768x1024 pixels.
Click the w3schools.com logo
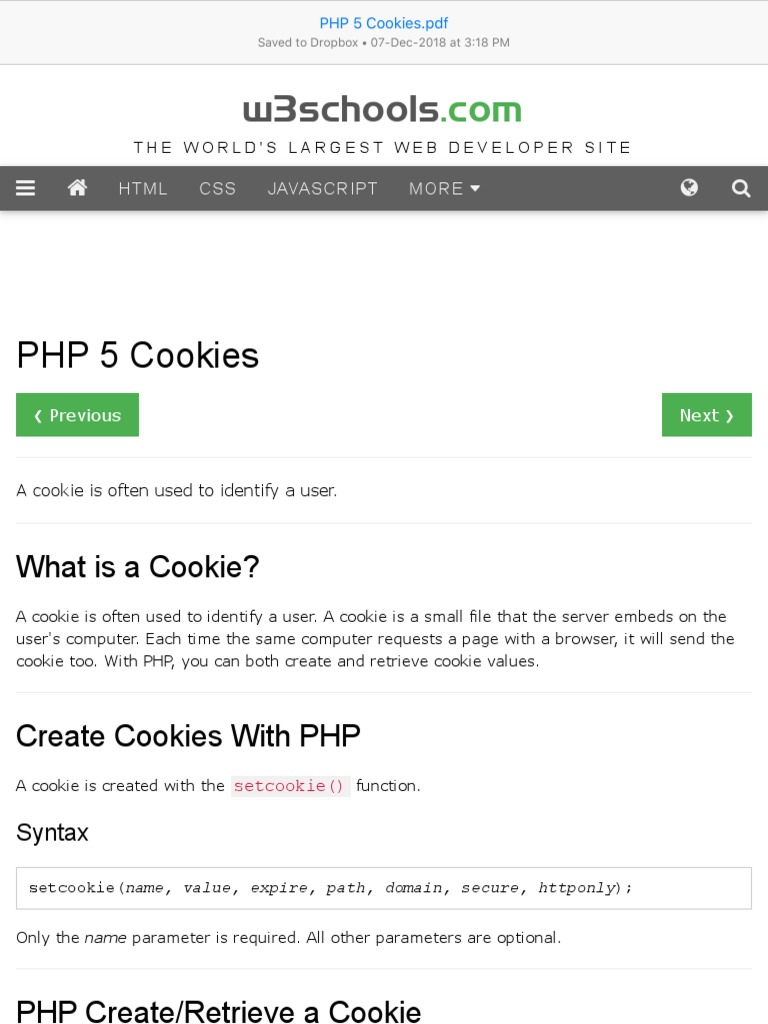[x=383, y=109]
